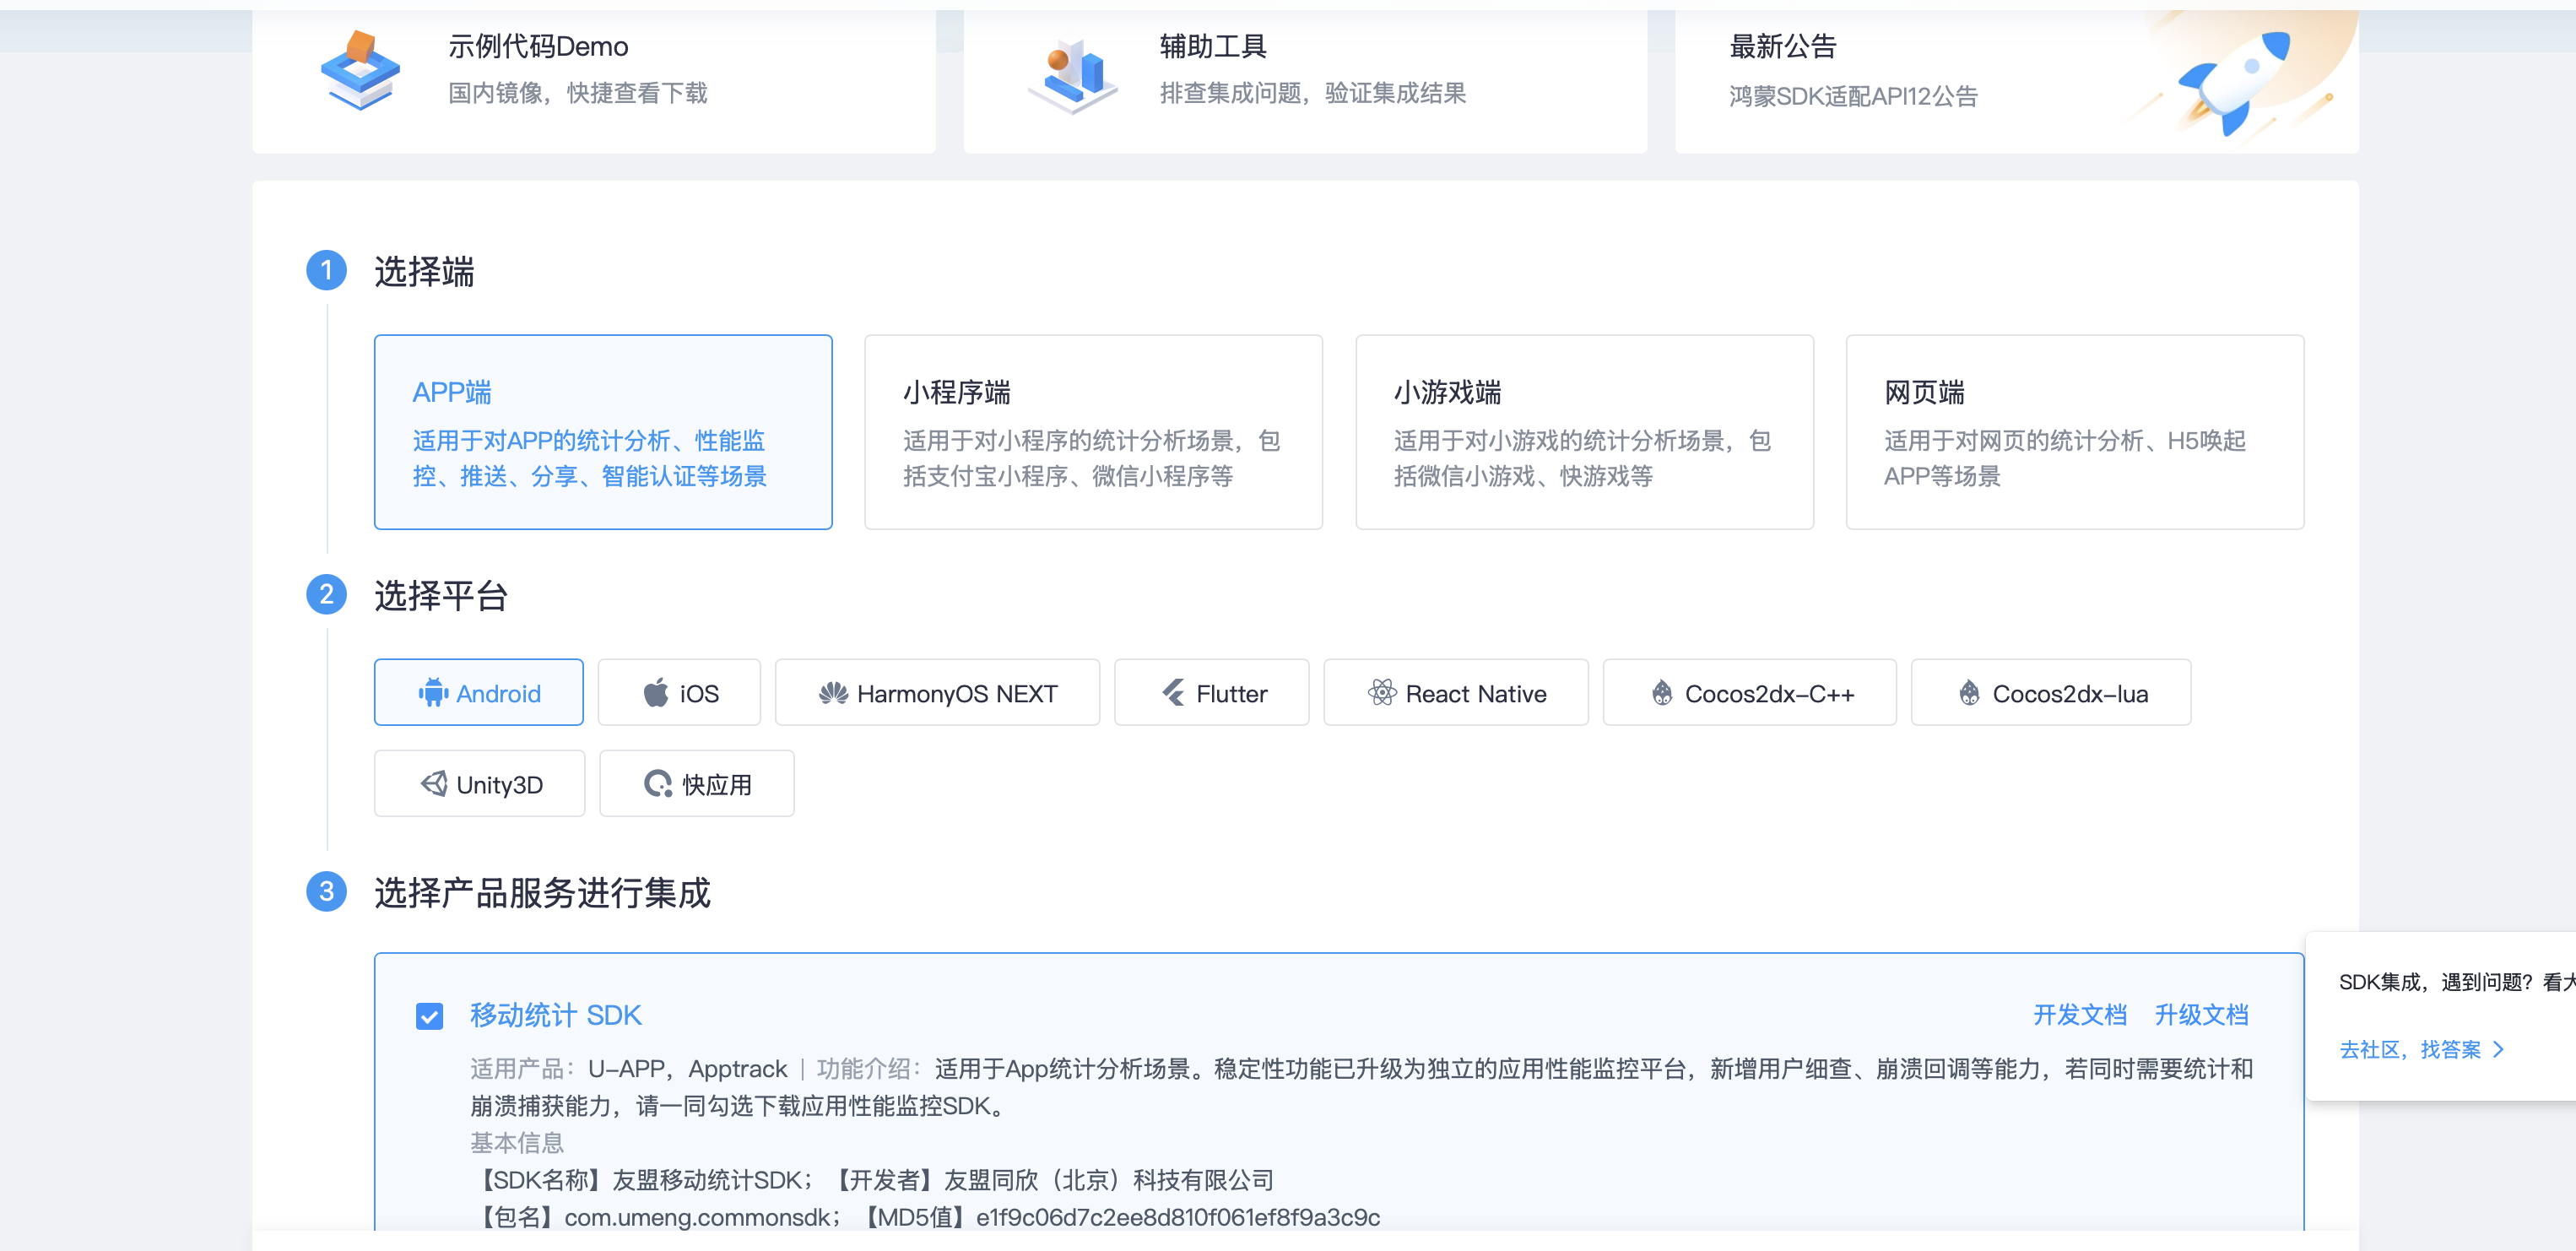The width and height of the screenshot is (2576, 1251).
Task: Select the 小游戏端 card
Action: click(x=1584, y=432)
